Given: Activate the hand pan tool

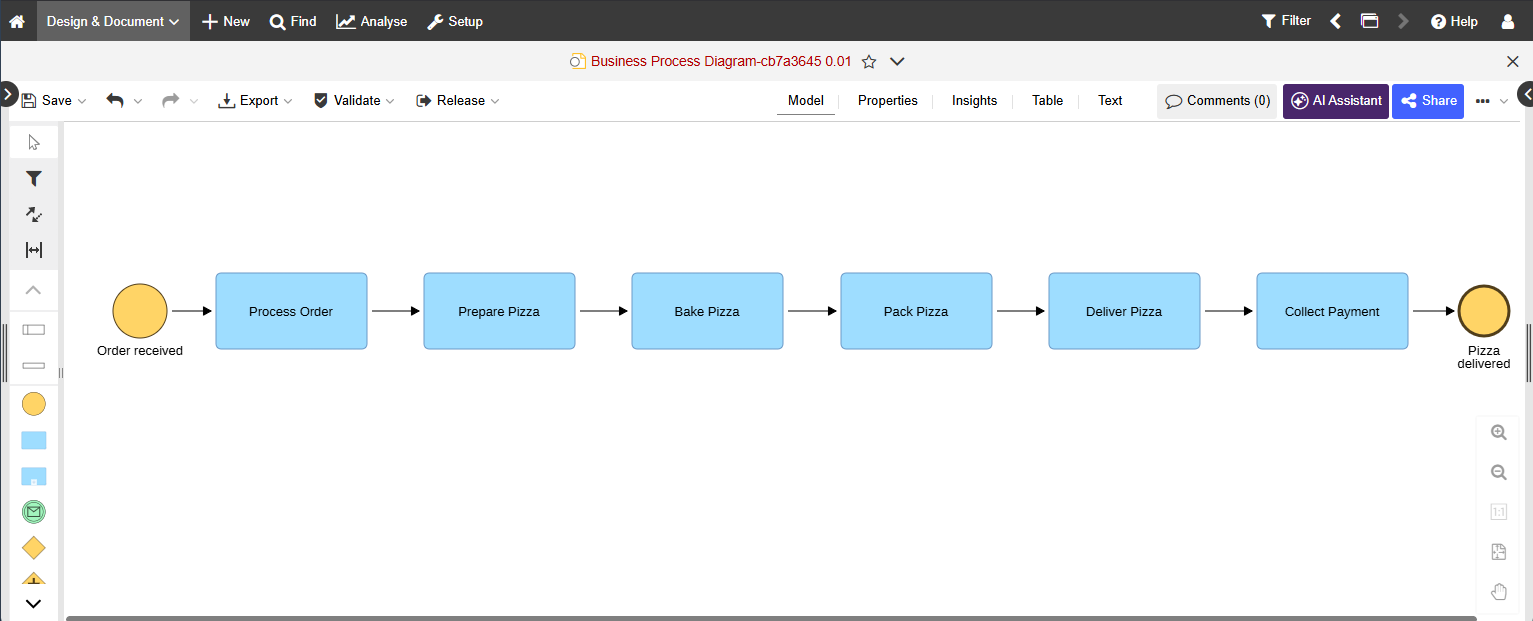Looking at the screenshot, I should pos(1498,591).
